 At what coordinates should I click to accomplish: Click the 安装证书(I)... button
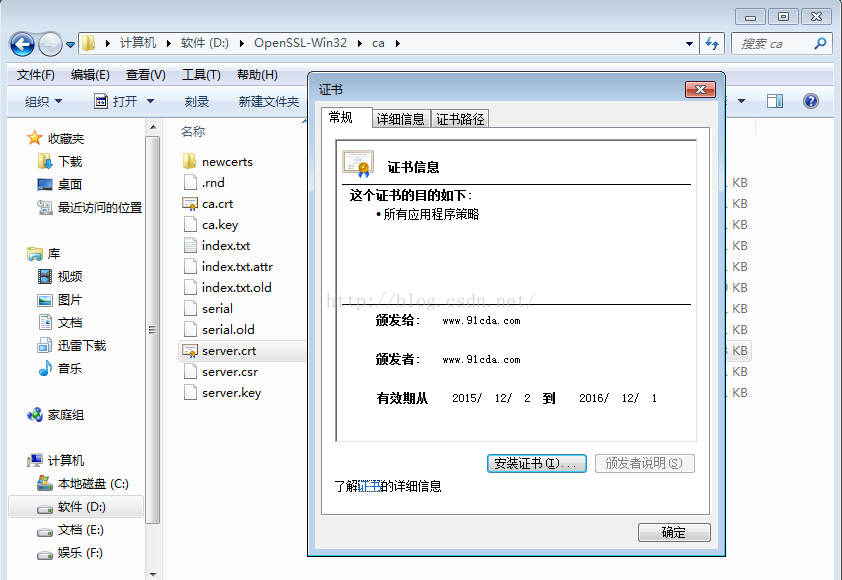coord(536,463)
